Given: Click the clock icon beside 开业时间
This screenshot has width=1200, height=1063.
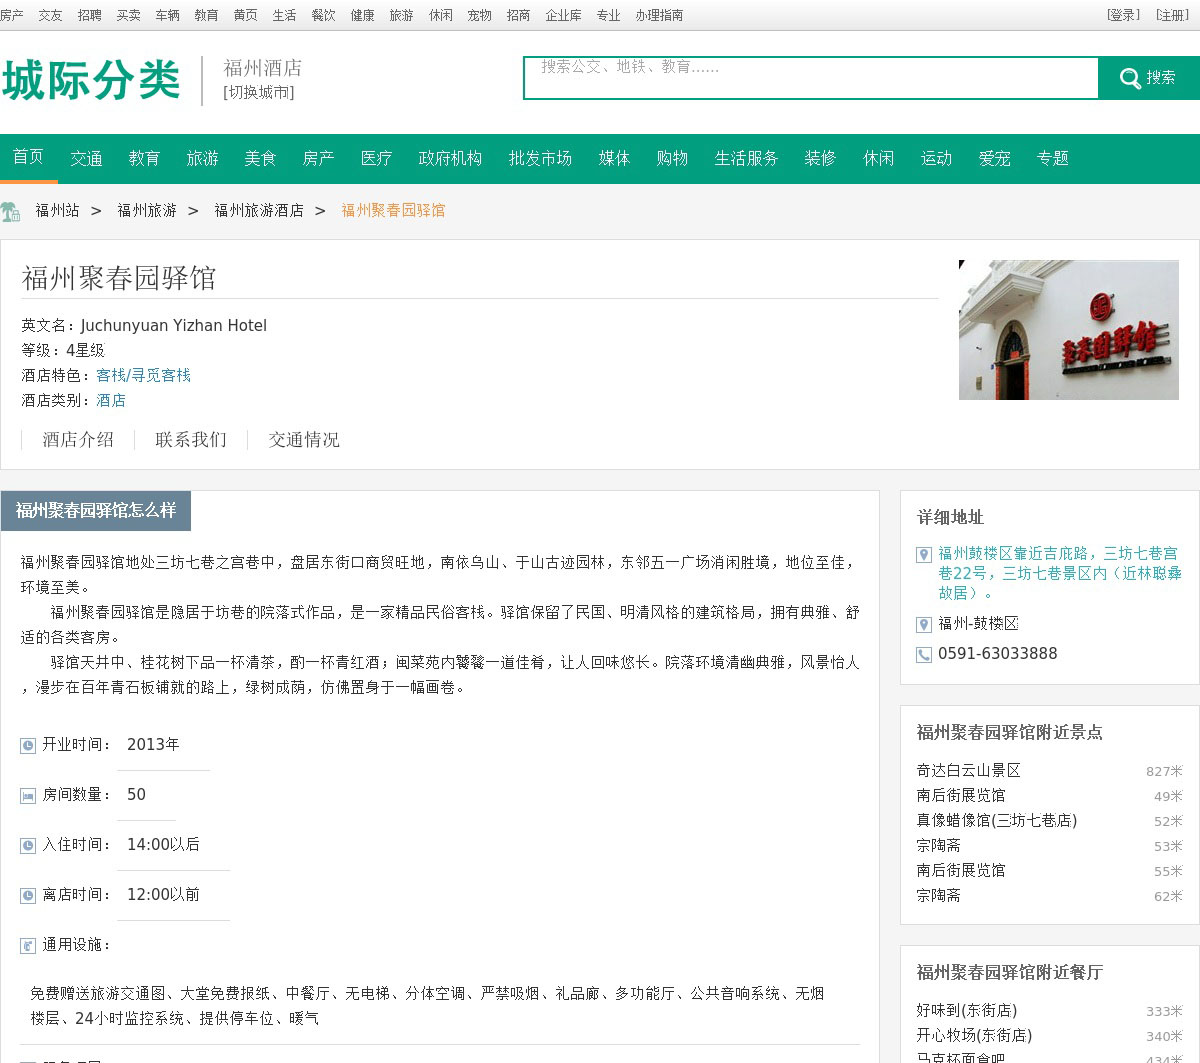Looking at the screenshot, I should (28, 745).
